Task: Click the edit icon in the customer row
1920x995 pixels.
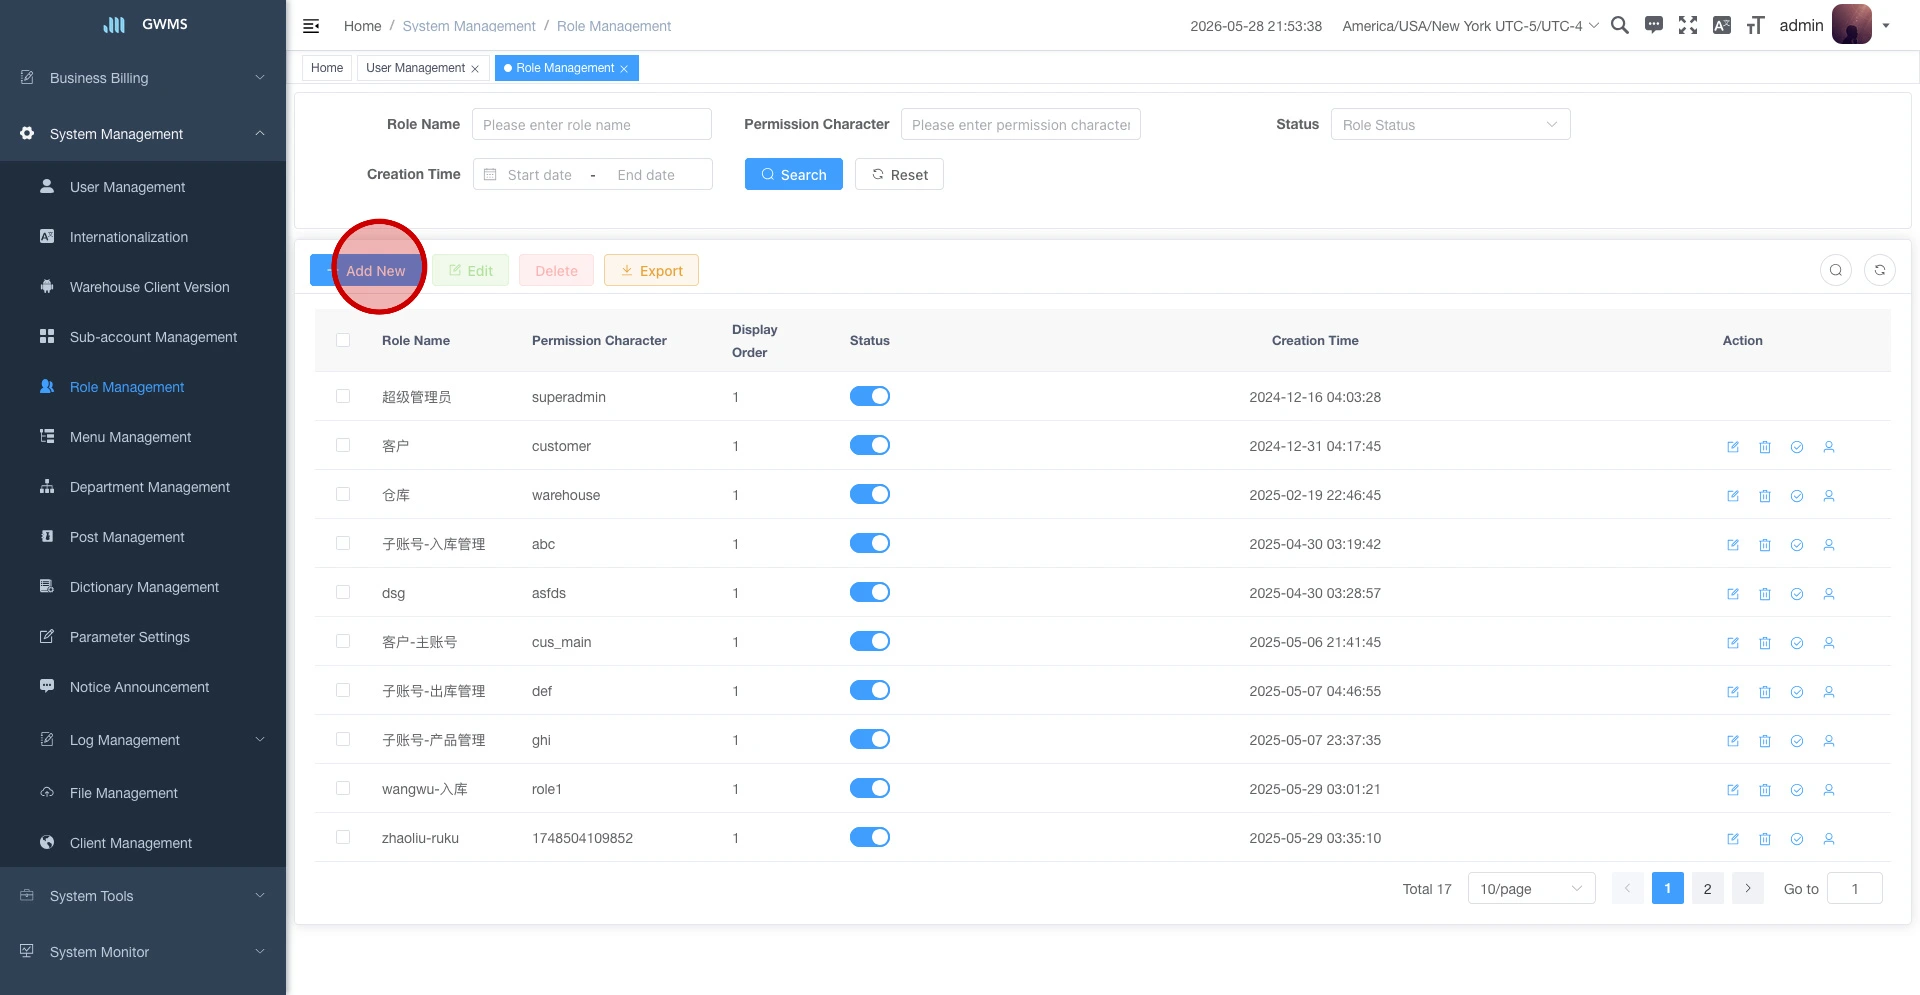Action: [x=1733, y=447]
